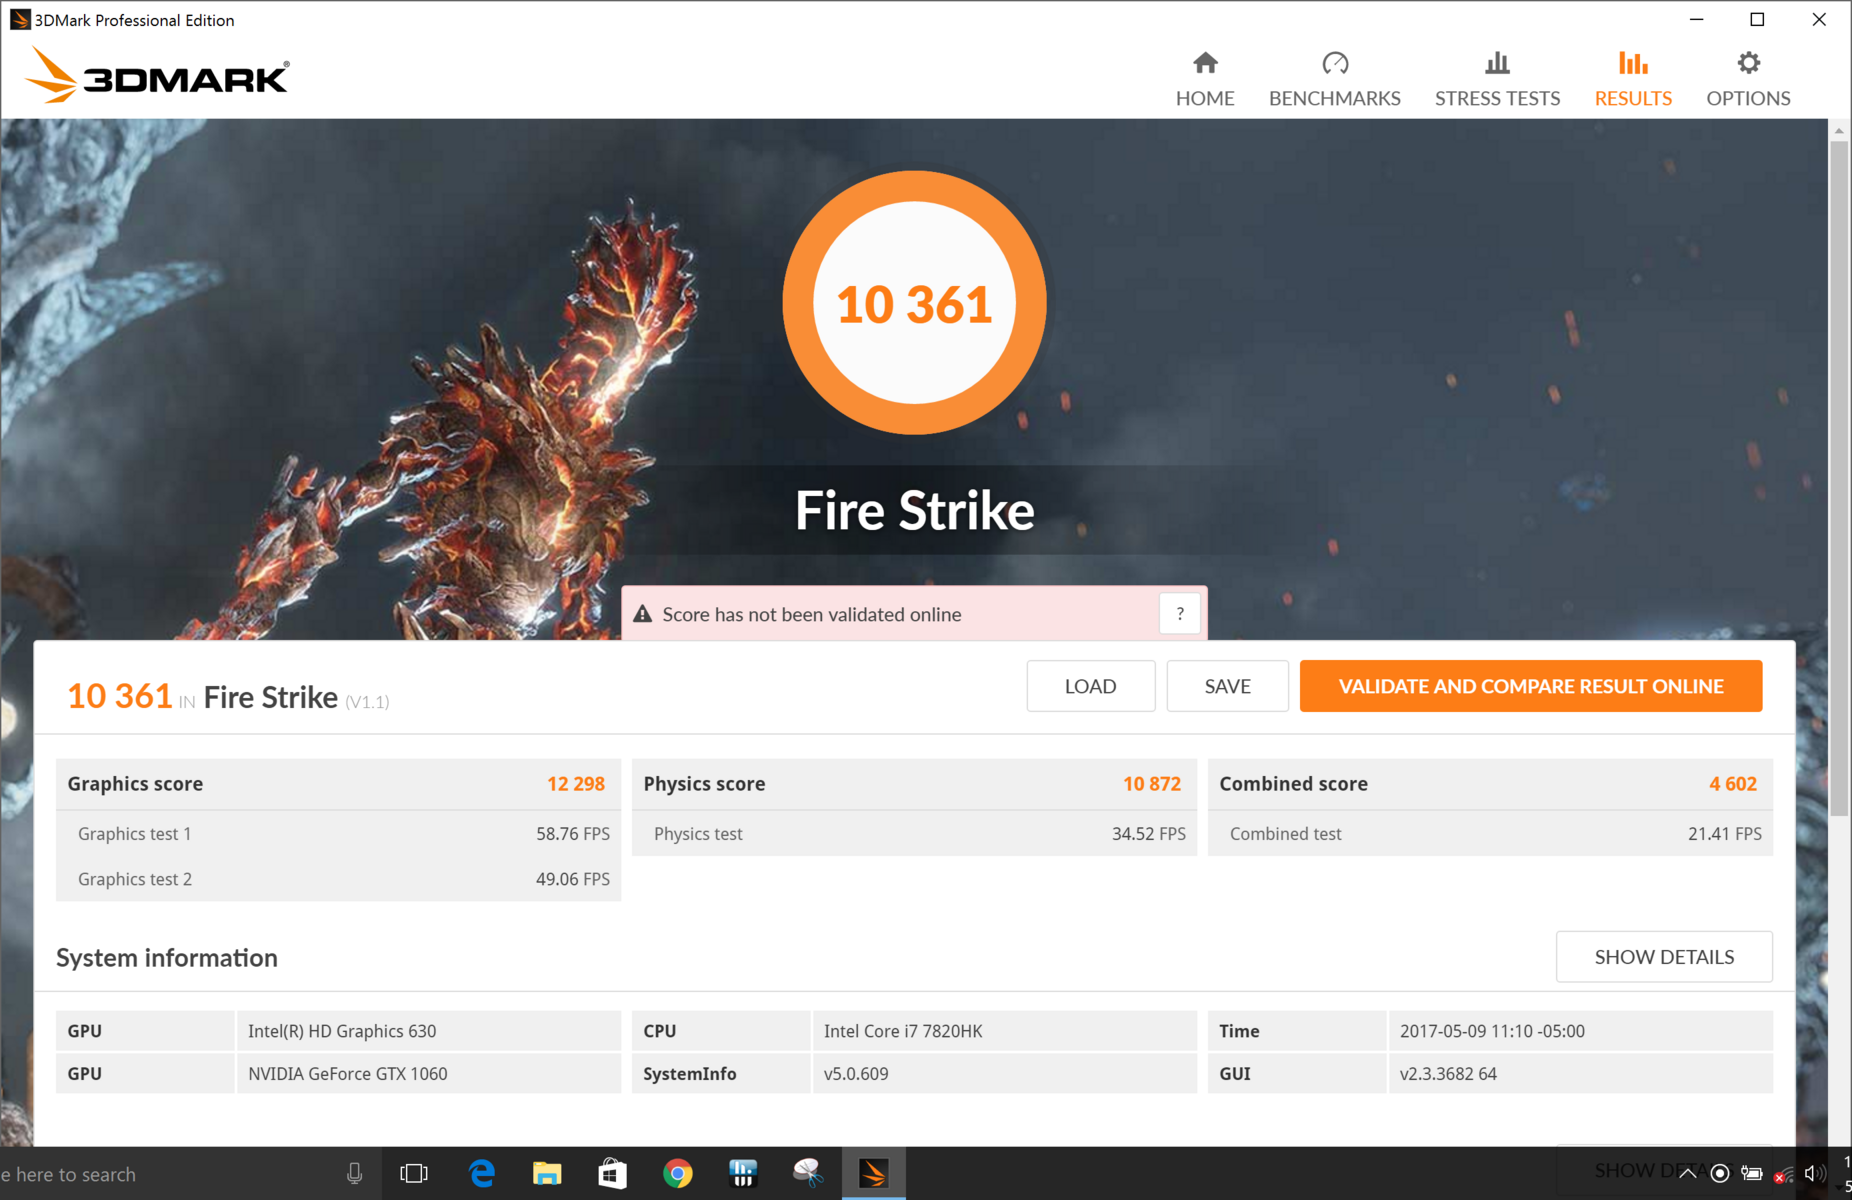The image size is (1852, 1200).
Task: Click the GUI version v2.3.3682 64
Action: [1448, 1073]
